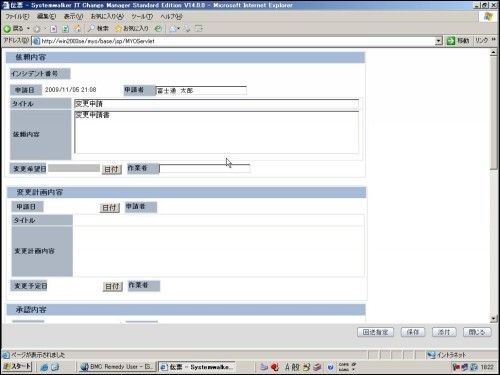Click the 日付 button beside 申請日 in 変更計画内容
The height and width of the screenshot is (375, 500).
110,208
